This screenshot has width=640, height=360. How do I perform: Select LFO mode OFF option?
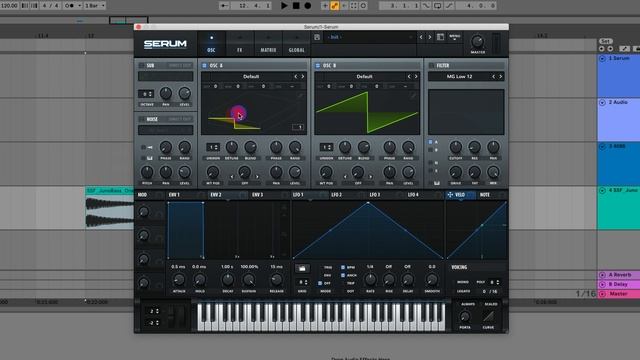click(x=320, y=283)
